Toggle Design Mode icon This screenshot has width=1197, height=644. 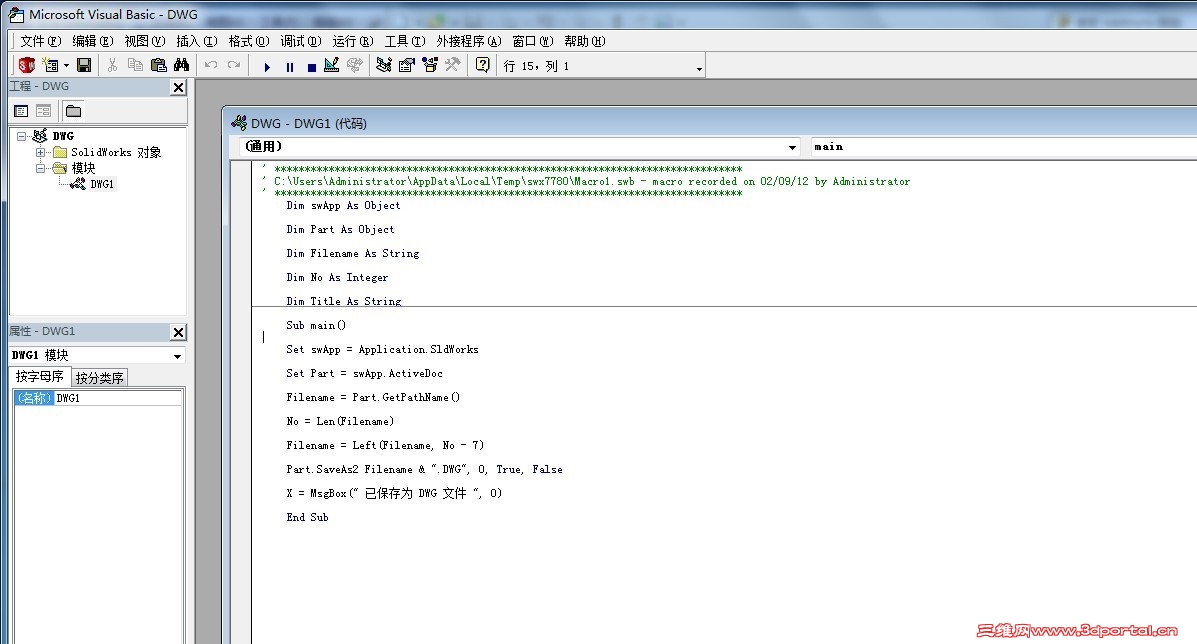click(x=331, y=66)
